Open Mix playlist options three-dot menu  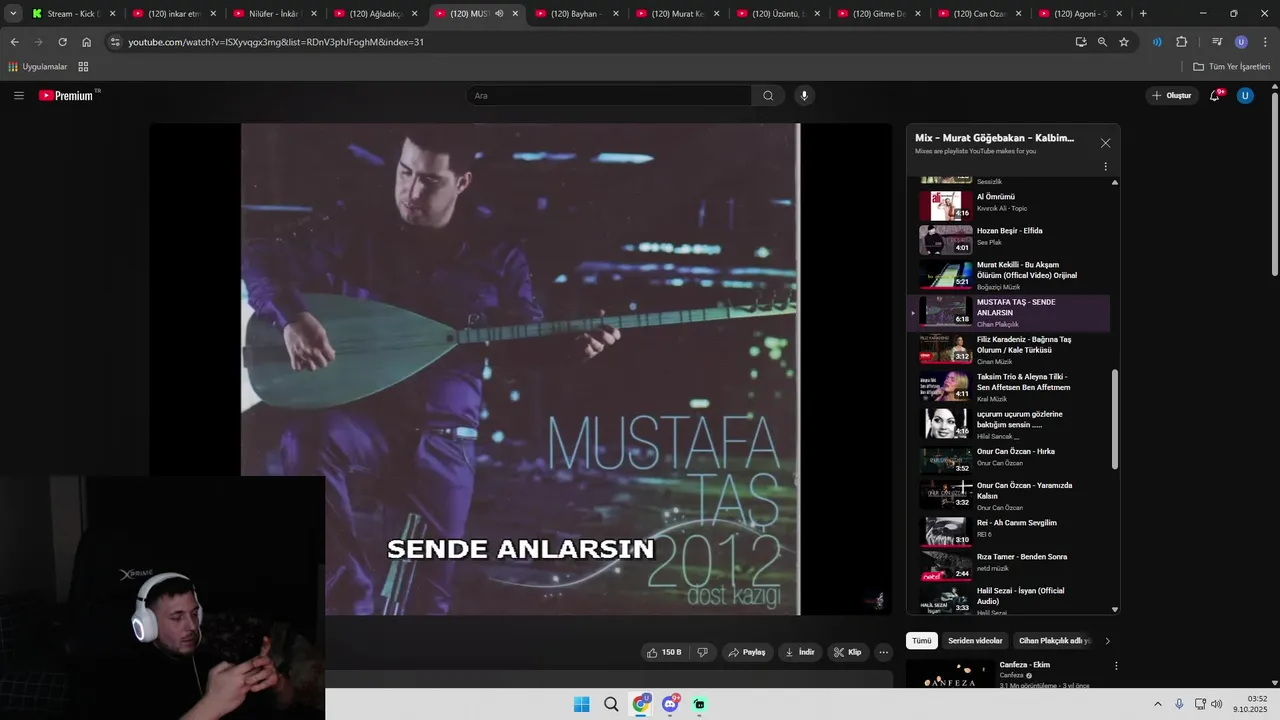coord(1105,167)
